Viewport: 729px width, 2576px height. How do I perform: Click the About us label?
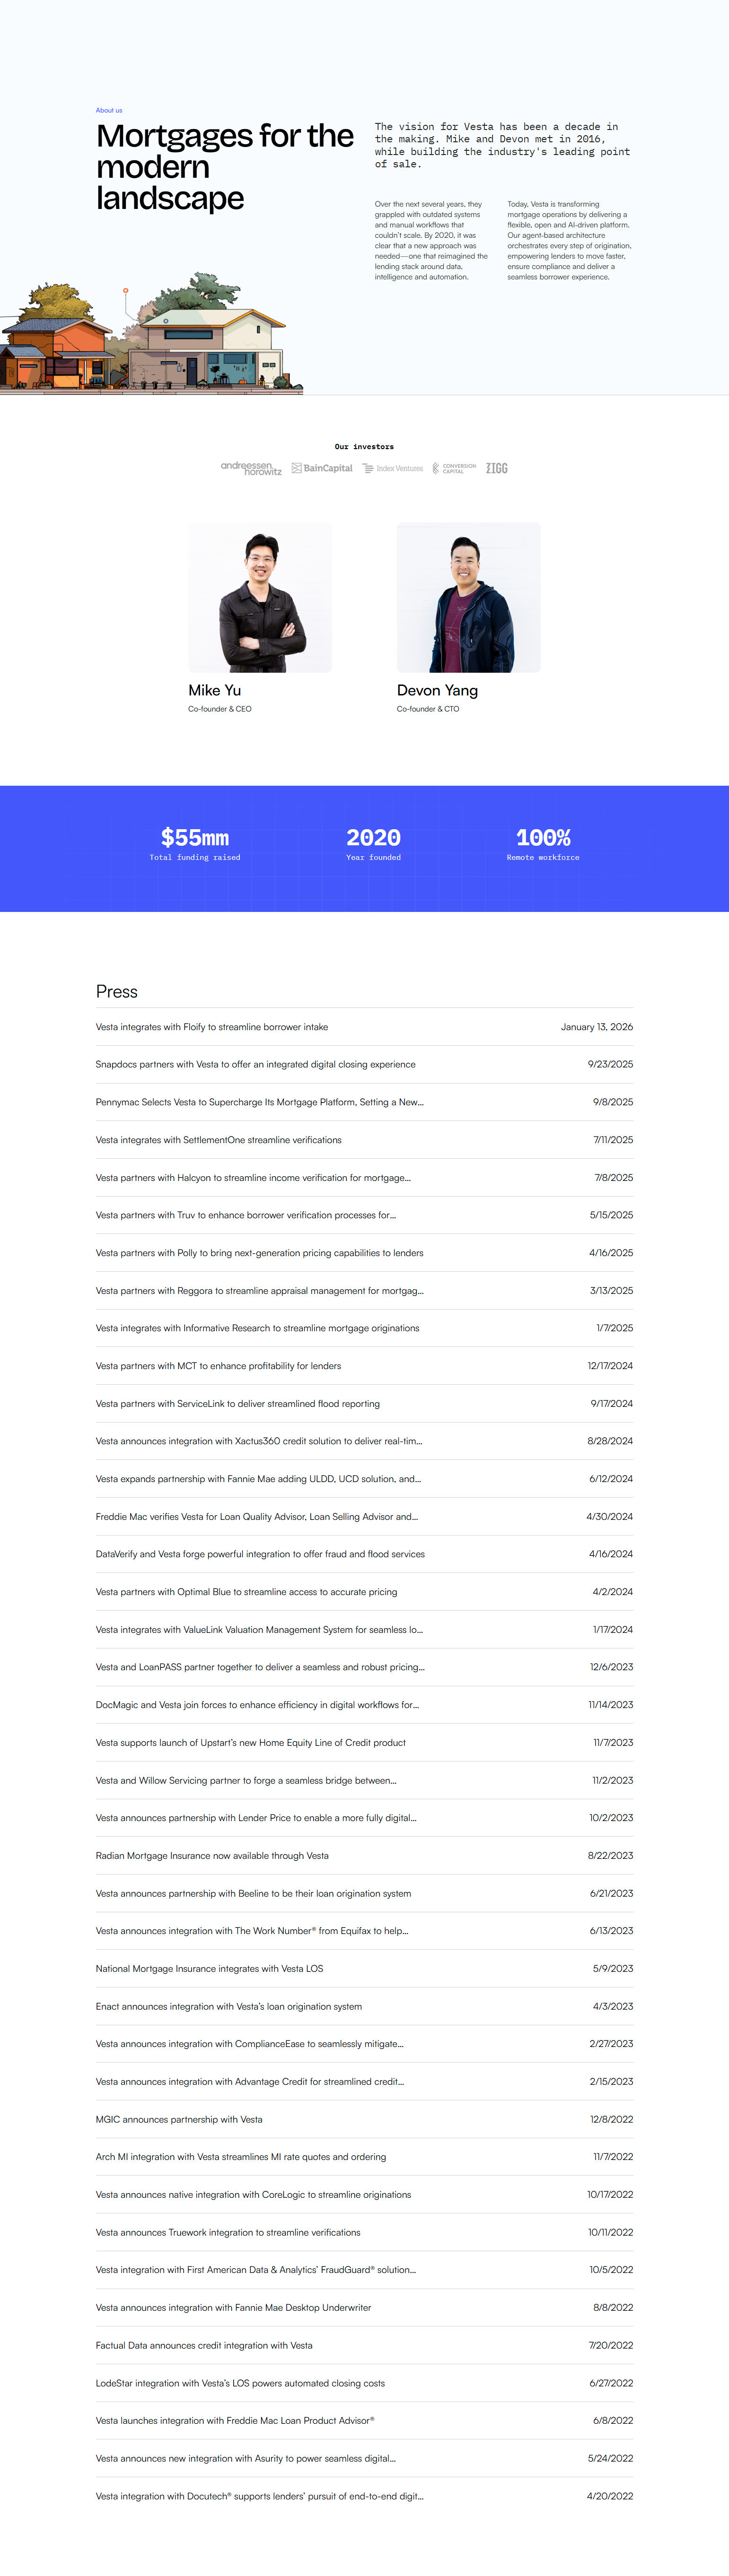tap(109, 110)
